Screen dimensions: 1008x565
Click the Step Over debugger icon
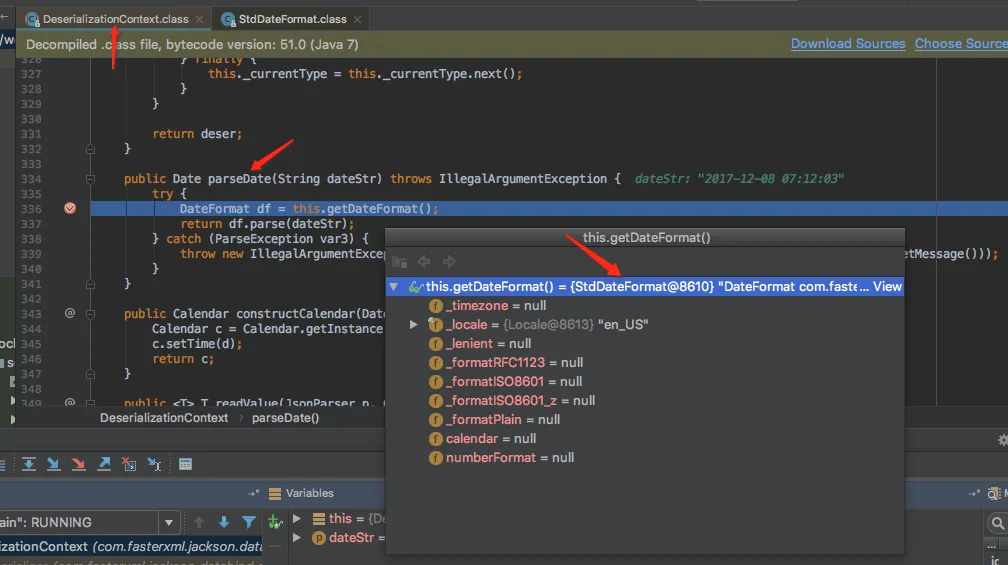click(x=30, y=464)
